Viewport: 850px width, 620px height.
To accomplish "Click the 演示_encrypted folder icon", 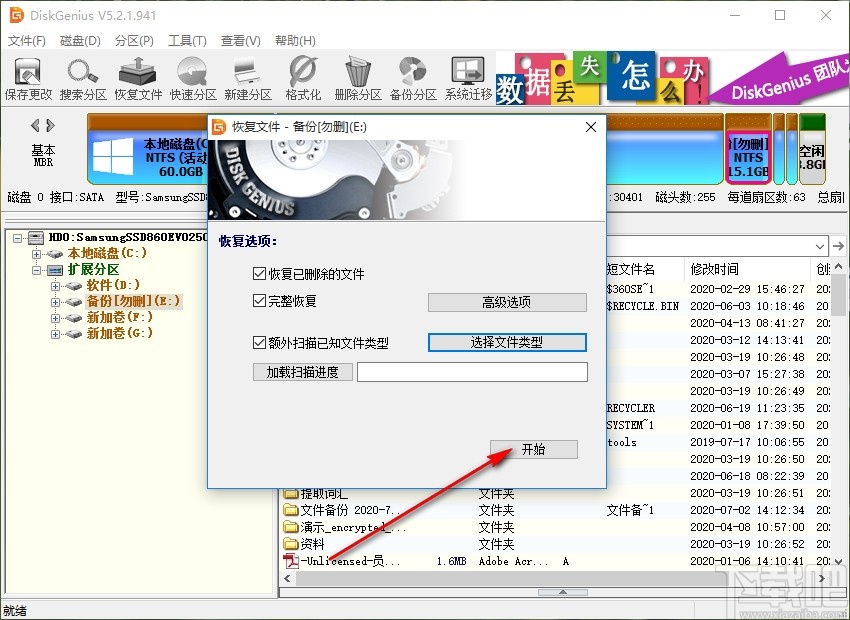I will point(291,527).
